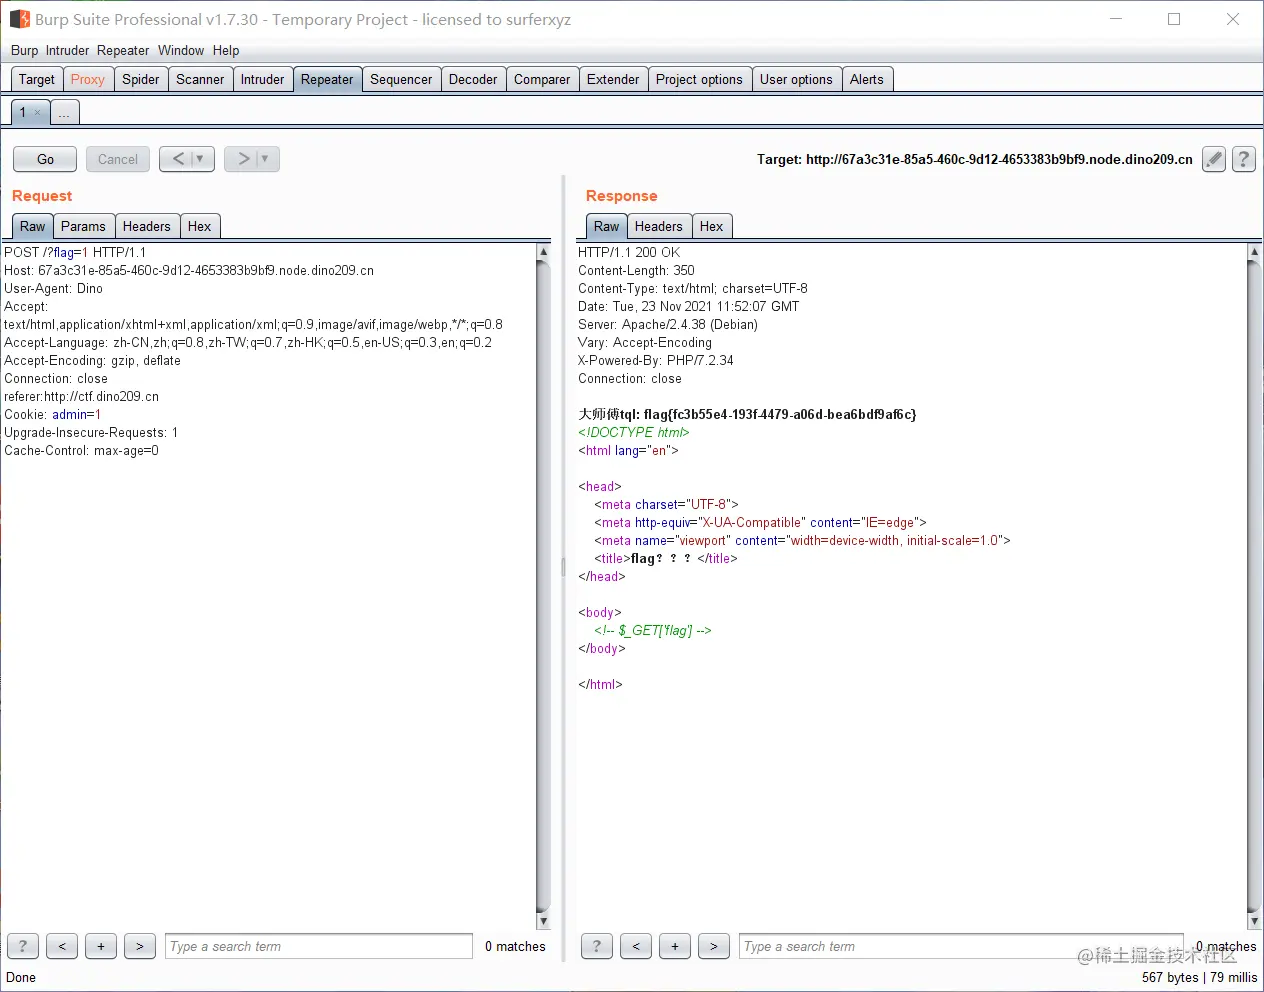Open Repeater help question mark icon
This screenshot has height=992, width=1264.
[x=1244, y=159]
